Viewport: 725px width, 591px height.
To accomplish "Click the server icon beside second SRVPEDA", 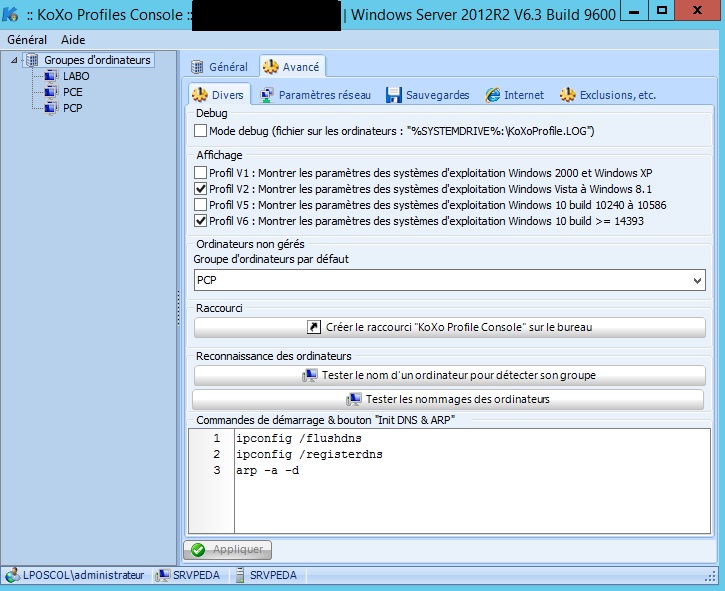I will click(x=240, y=575).
